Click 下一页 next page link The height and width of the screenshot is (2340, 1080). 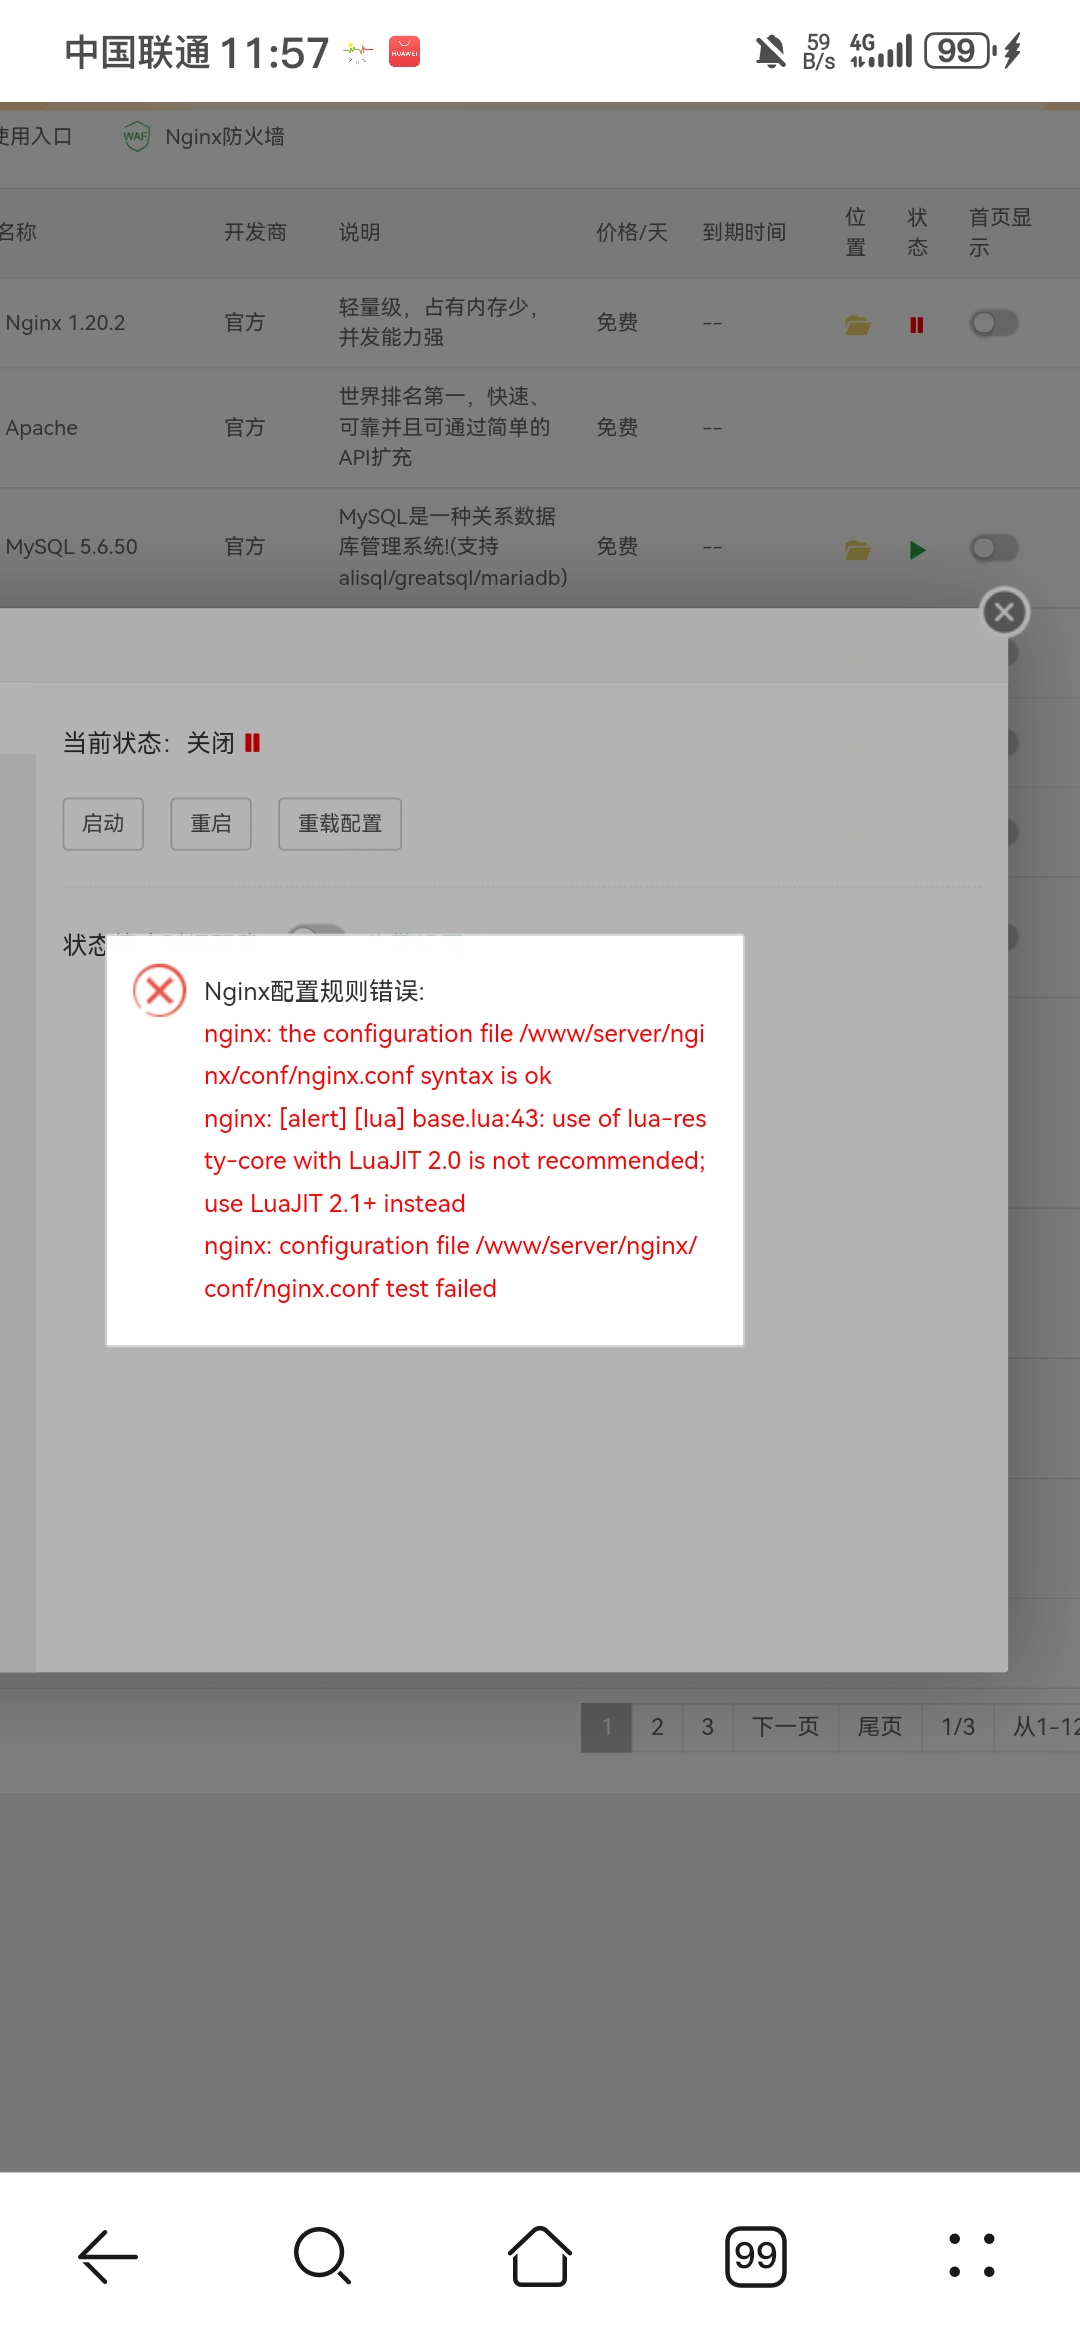786,1727
